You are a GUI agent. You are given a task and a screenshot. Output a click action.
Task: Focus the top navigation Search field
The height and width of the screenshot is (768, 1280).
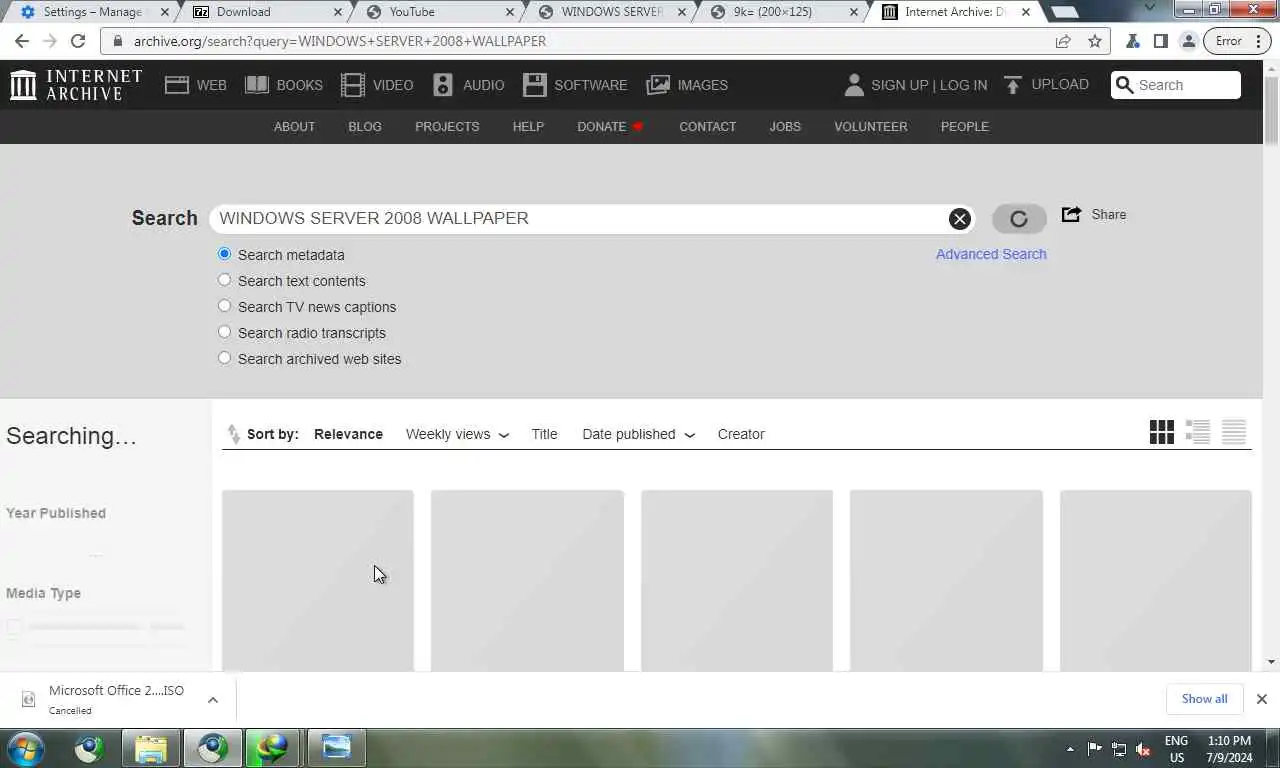pyautogui.click(x=1176, y=85)
